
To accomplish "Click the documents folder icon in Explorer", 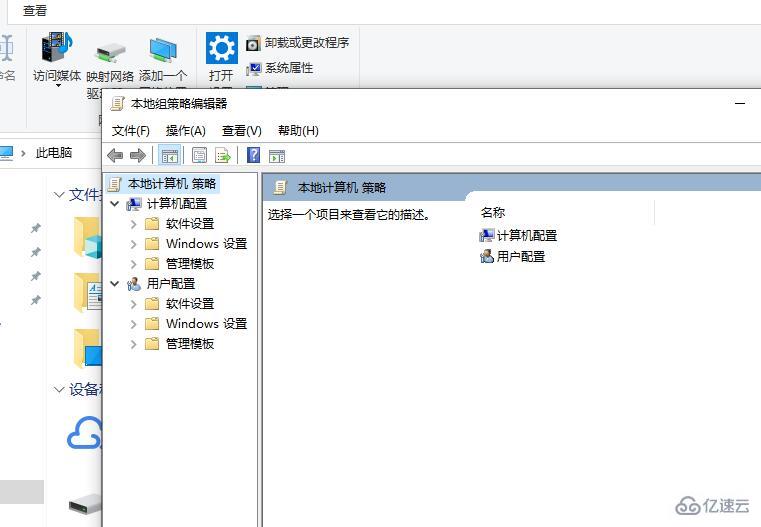I will point(88,292).
